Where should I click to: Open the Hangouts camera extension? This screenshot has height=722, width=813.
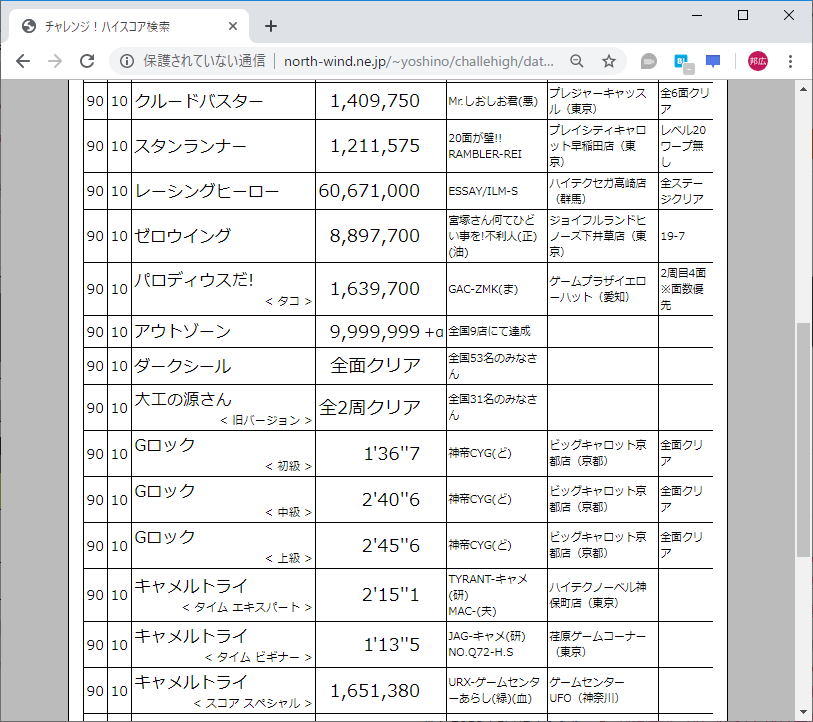pos(648,61)
